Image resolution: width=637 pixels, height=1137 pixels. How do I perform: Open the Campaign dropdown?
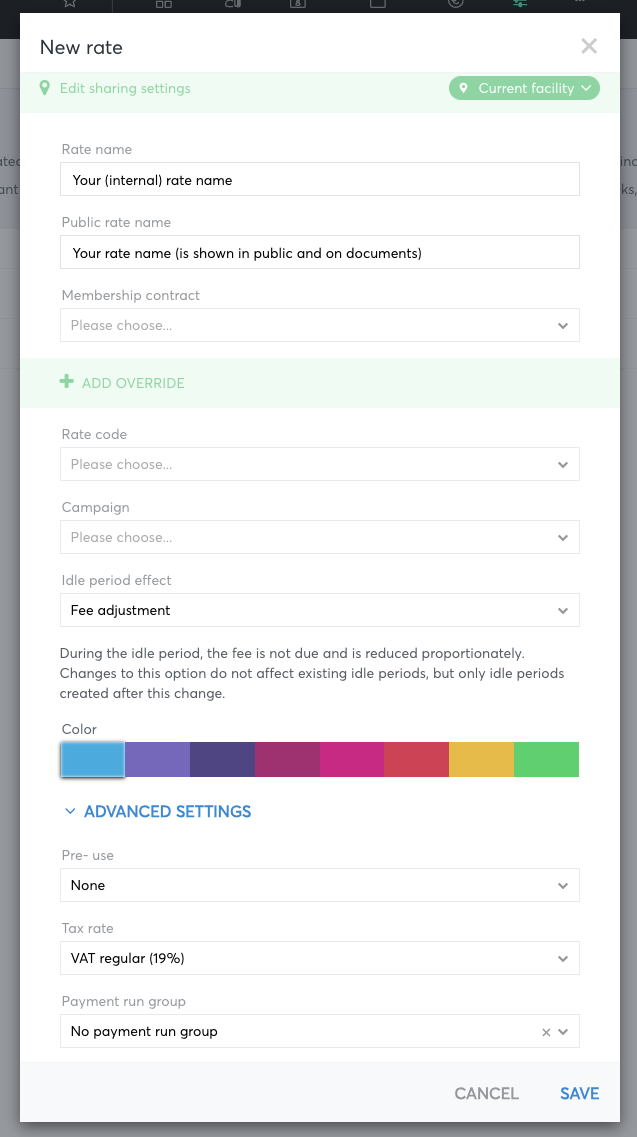(x=320, y=537)
